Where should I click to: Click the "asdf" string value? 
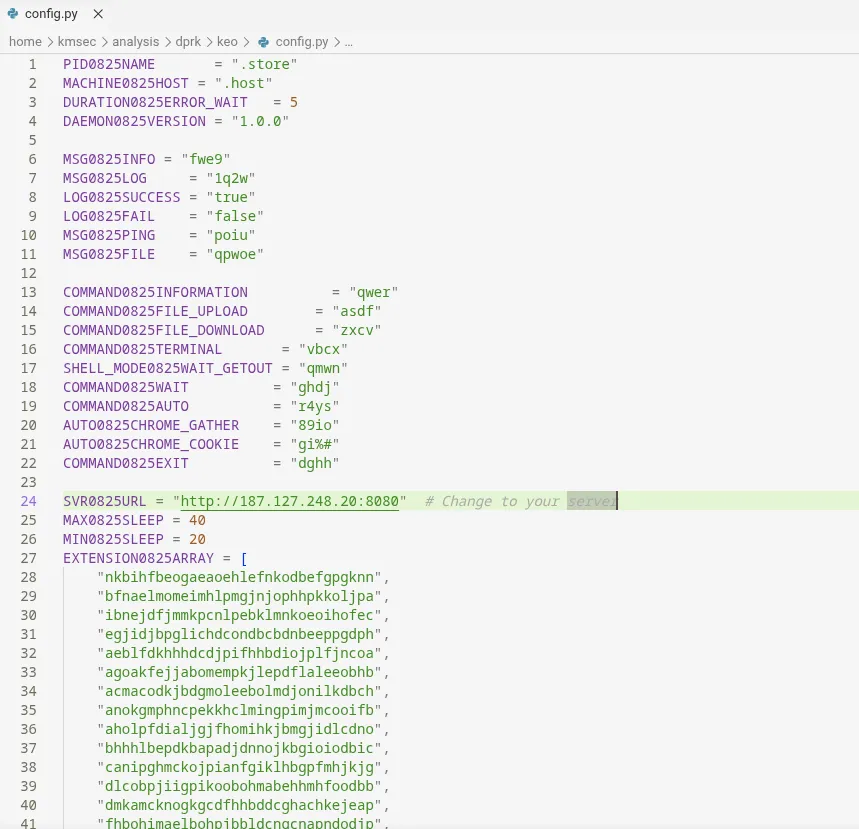click(357, 311)
